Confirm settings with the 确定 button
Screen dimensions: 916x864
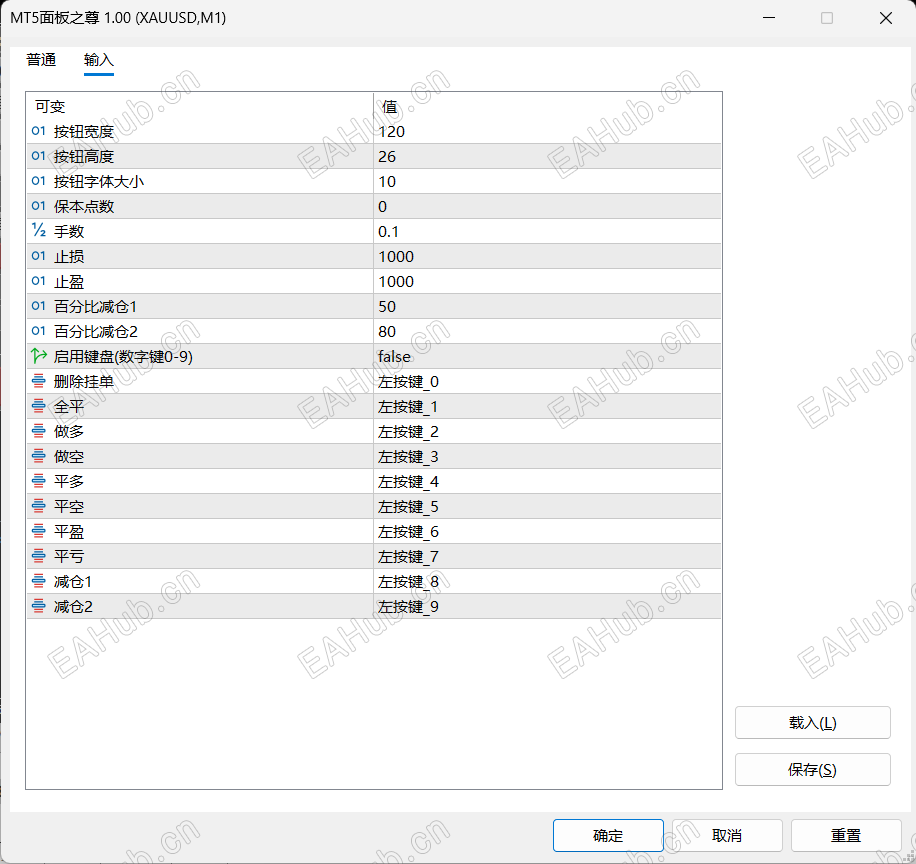pyautogui.click(x=608, y=835)
